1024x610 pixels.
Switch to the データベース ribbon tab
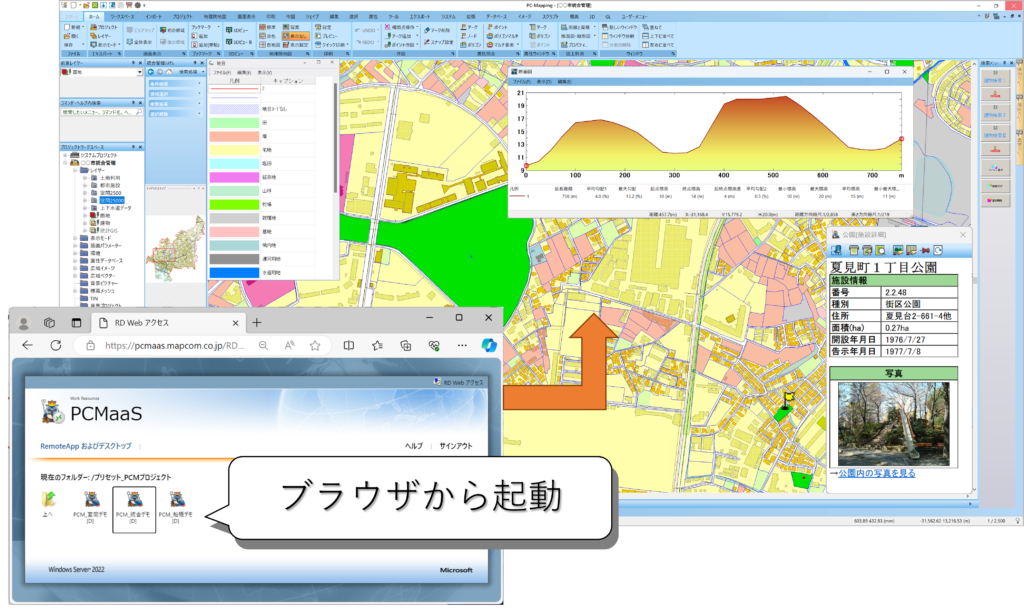click(496, 16)
